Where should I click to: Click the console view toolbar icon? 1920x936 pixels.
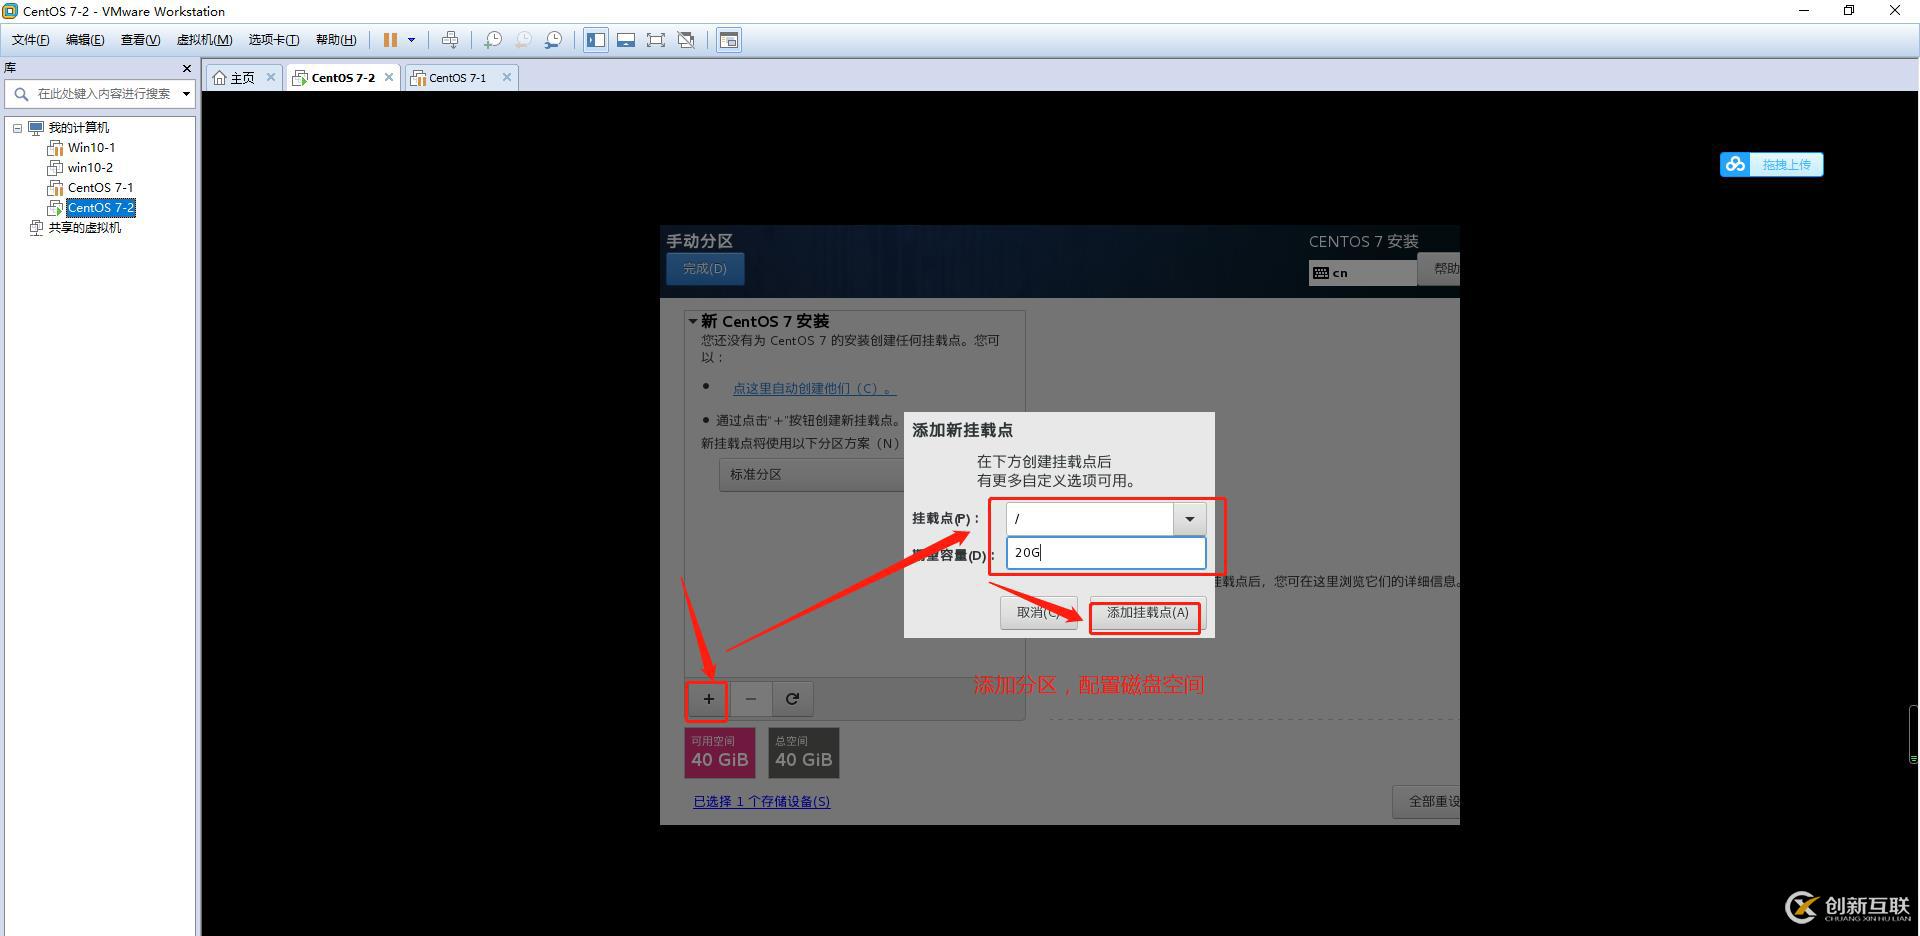729,40
